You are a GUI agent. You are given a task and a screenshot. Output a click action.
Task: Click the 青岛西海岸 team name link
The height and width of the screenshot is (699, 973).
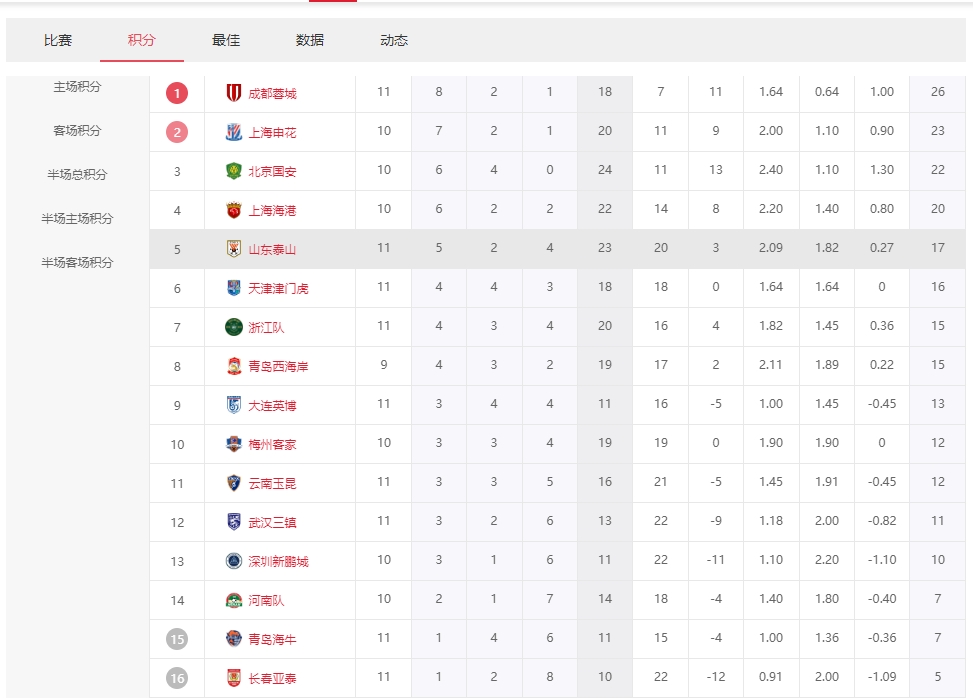(x=278, y=366)
